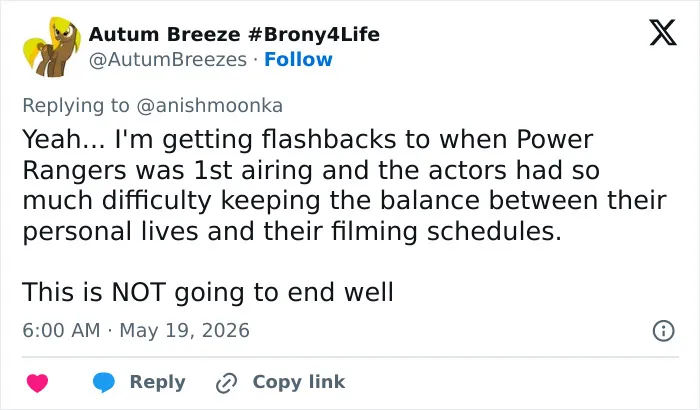Click the Reply text label
700x410 pixels.
(x=158, y=382)
